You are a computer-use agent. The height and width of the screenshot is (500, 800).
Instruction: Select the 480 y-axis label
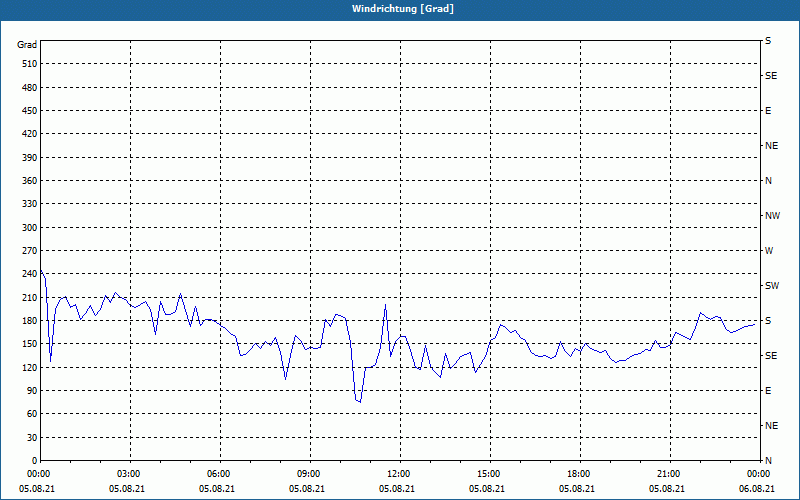[x=30, y=88]
